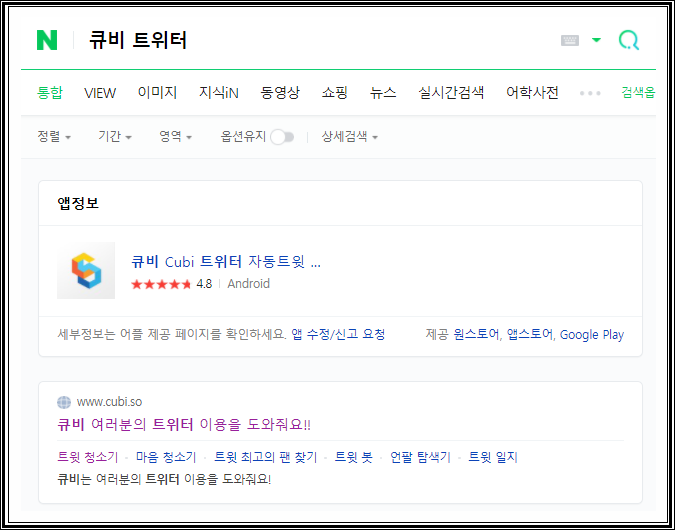
Task: Switch to the 동영상 tab
Action: 280,93
